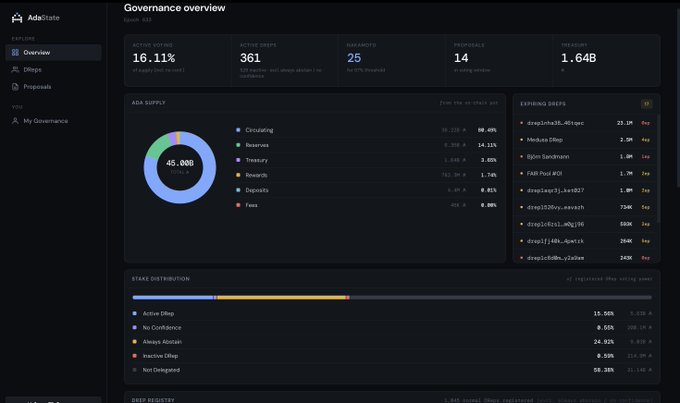
Task: Click the 58.38% Not Delegated value
Action: tap(604, 370)
